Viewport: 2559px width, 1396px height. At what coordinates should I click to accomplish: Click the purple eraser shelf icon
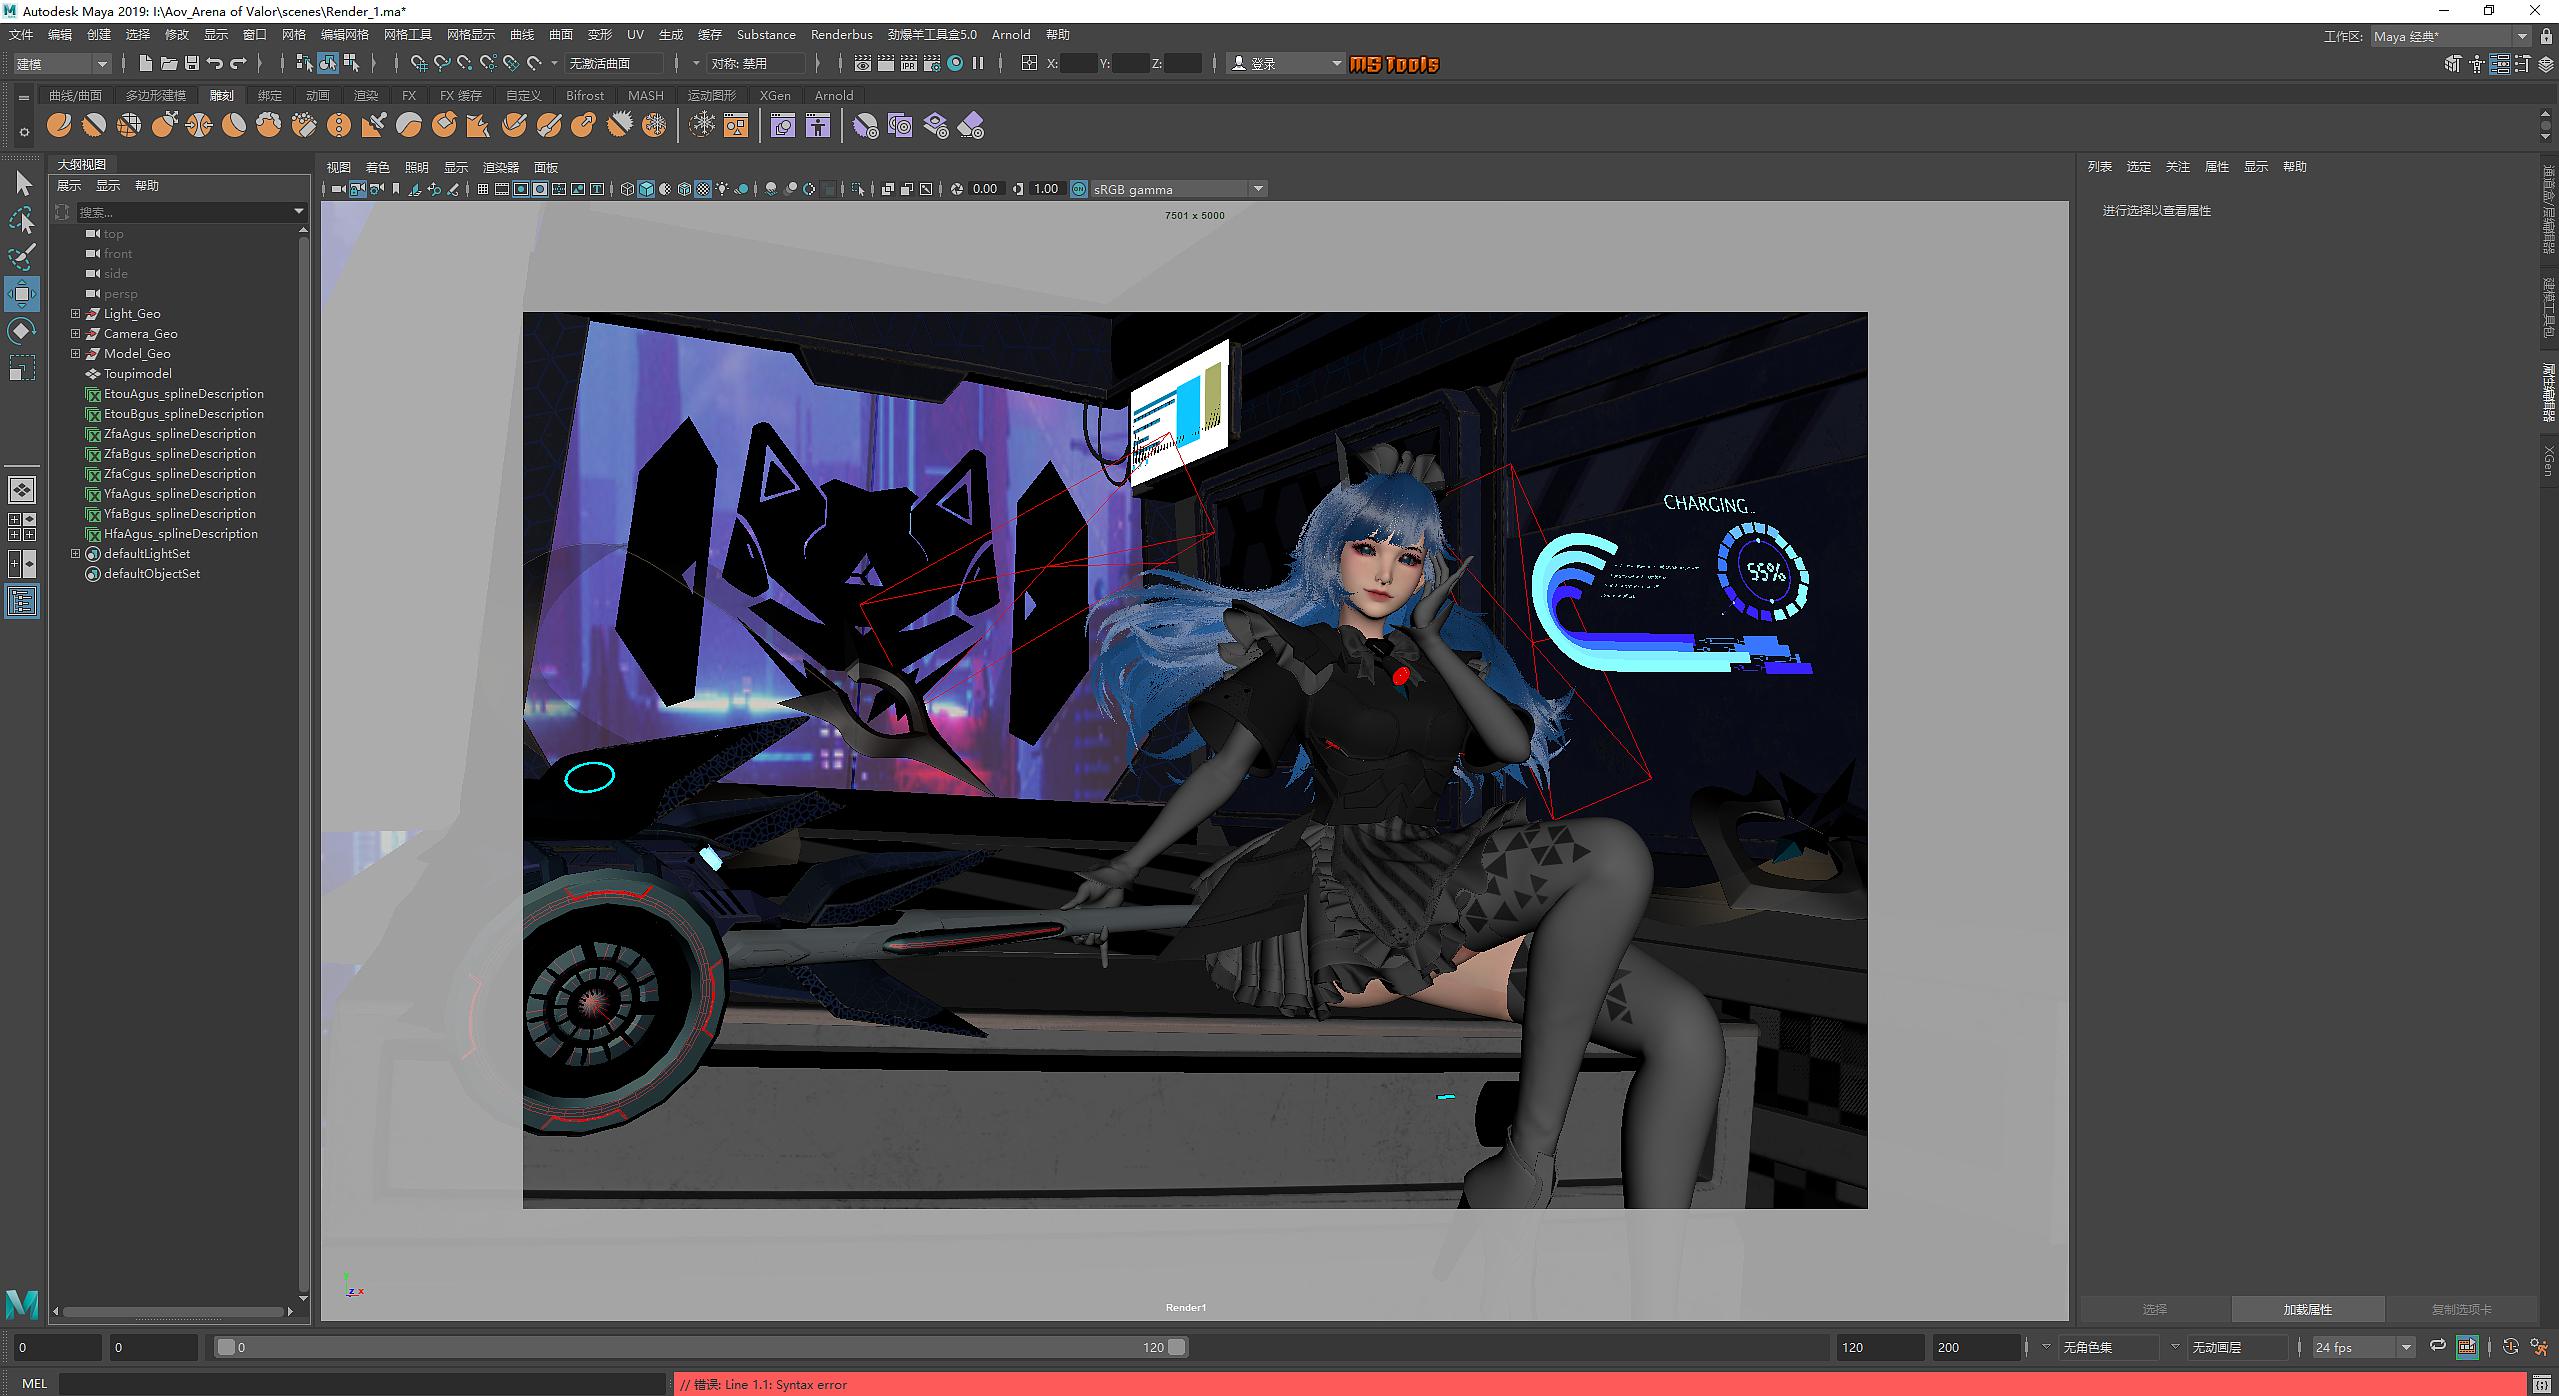click(x=971, y=126)
